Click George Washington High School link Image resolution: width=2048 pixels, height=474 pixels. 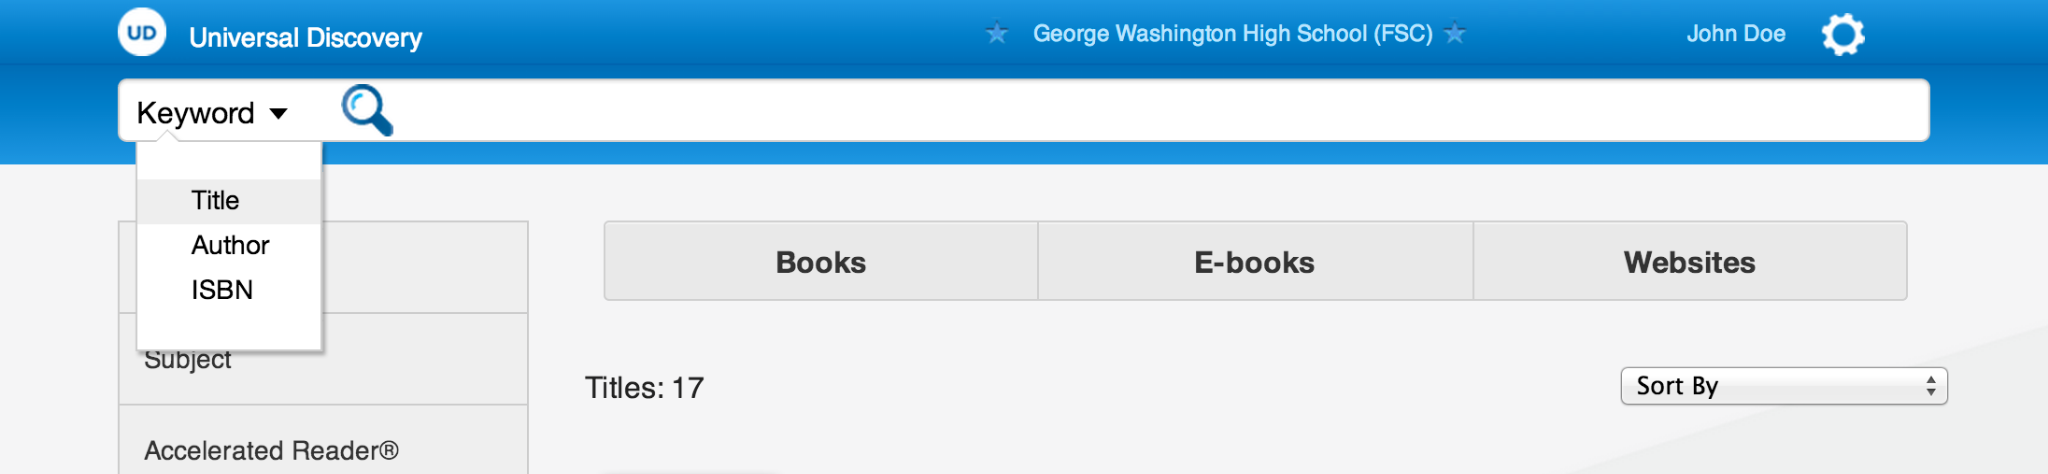tap(1233, 34)
